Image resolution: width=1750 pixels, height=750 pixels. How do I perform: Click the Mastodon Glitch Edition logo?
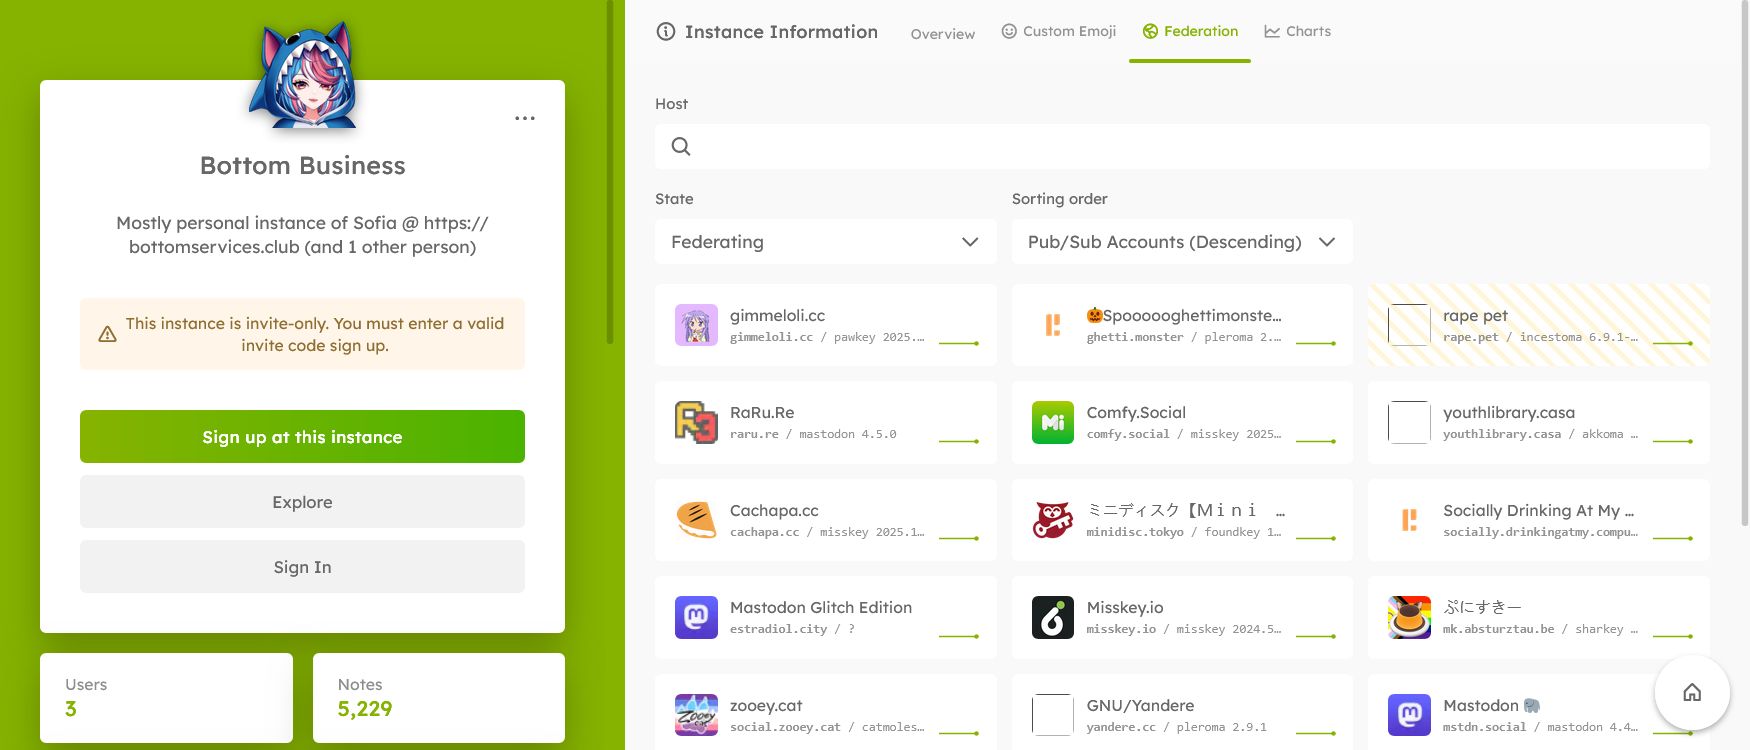click(696, 618)
